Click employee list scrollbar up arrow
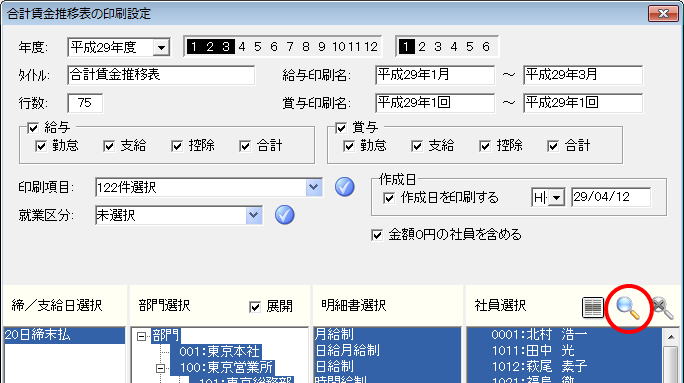Image resolution: width=684 pixels, height=383 pixels. (x=670, y=337)
